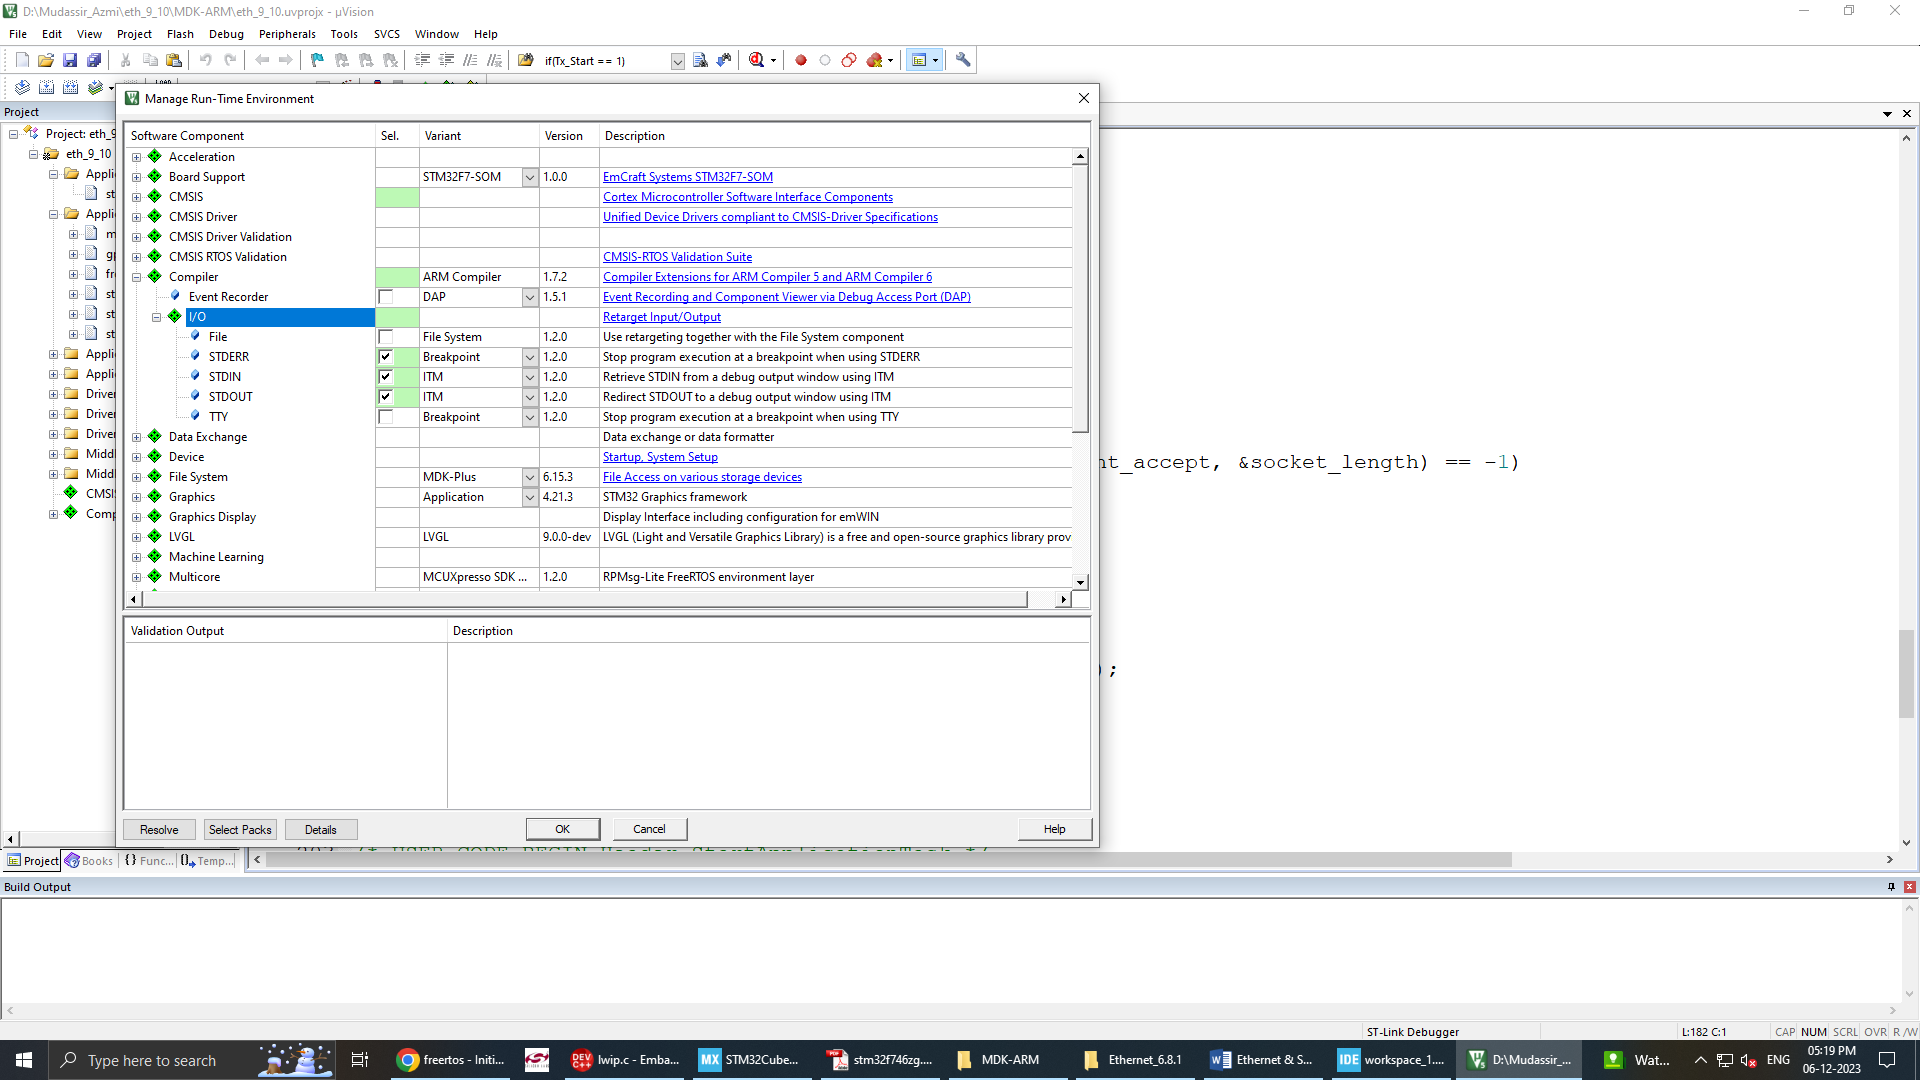This screenshot has height=1080, width=1920.
Task: Open the Peripherals menu
Action: 286,34
